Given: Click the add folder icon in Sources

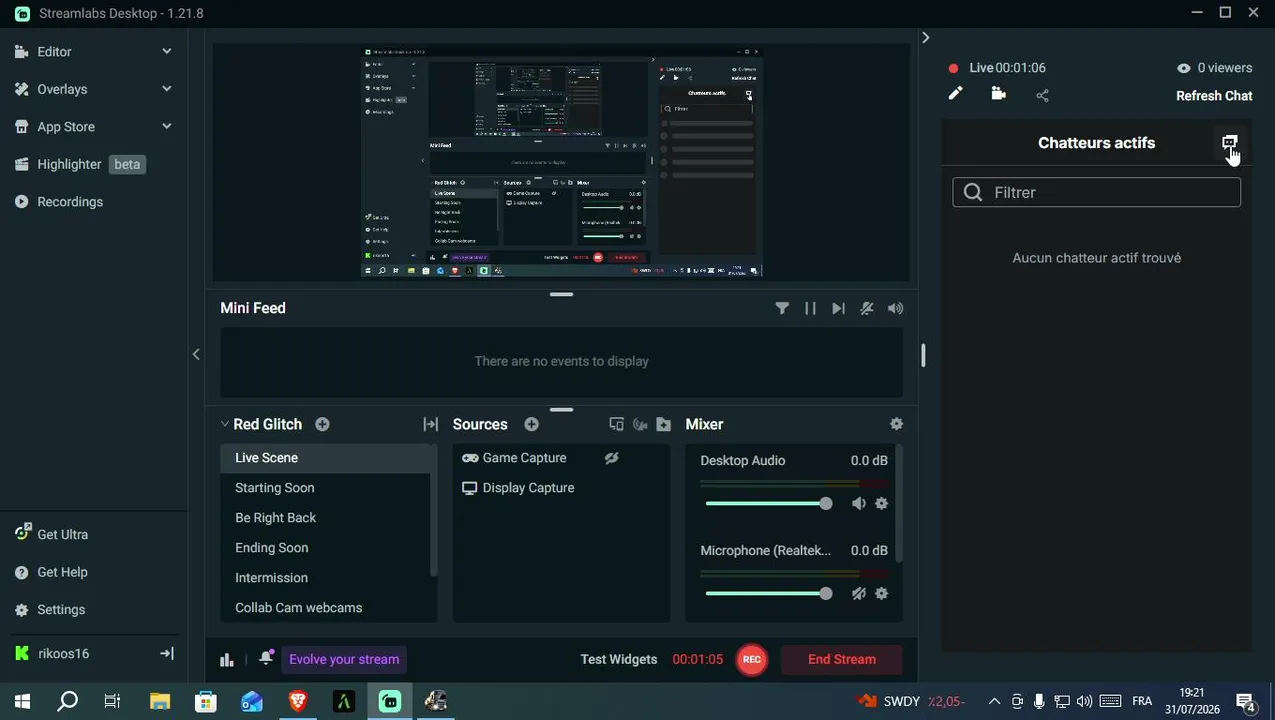Looking at the screenshot, I should [663, 424].
